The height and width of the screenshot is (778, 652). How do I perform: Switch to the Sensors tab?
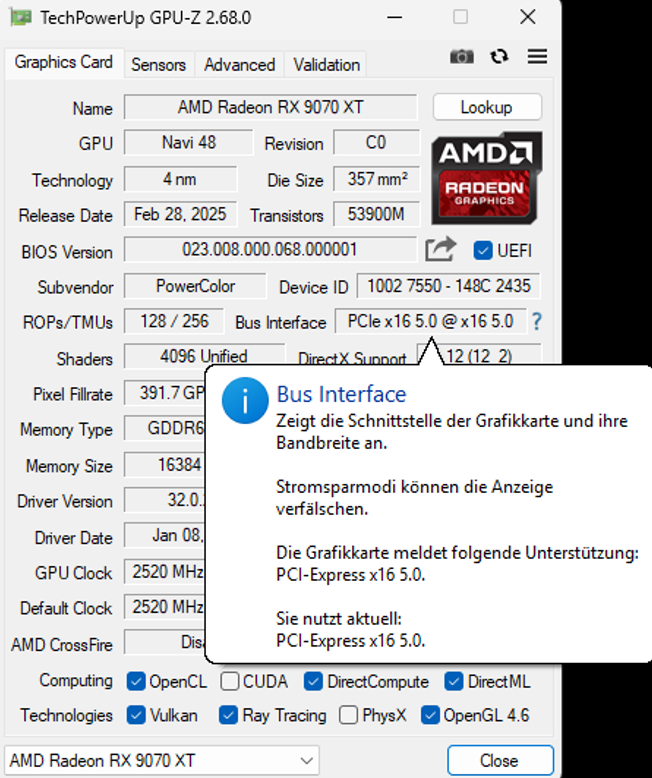[159, 65]
